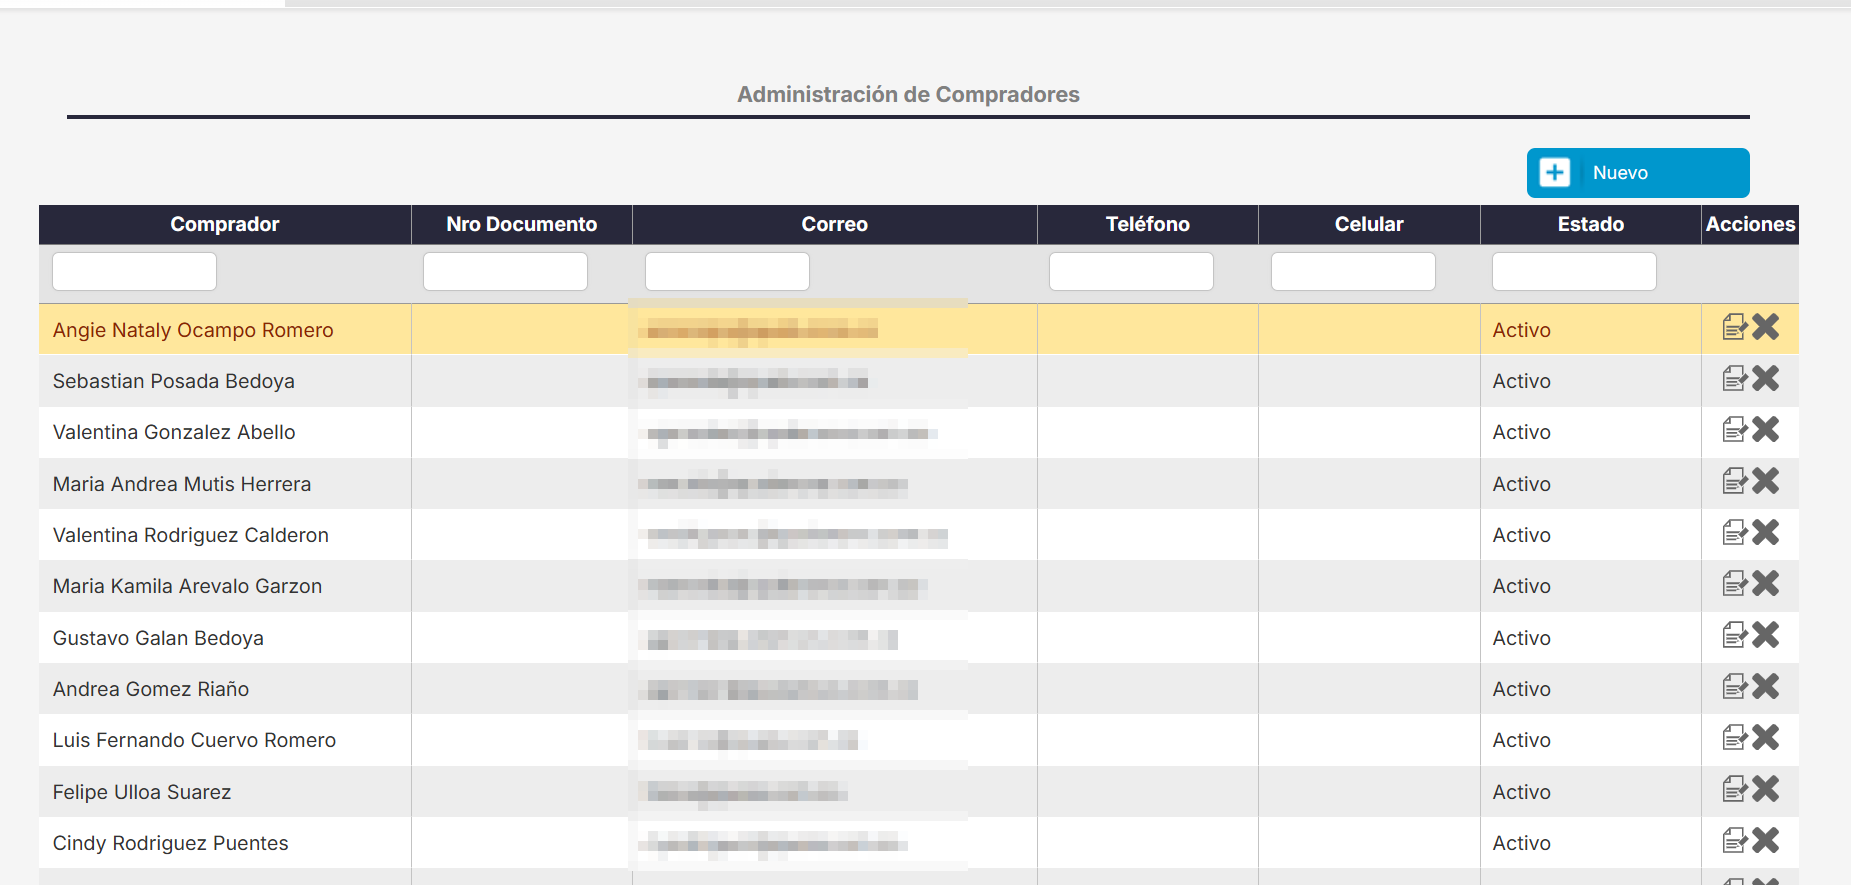Edit buyer Angie Nataly Ocampo Romero
The height and width of the screenshot is (885, 1851).
[x=1735, y=327]
